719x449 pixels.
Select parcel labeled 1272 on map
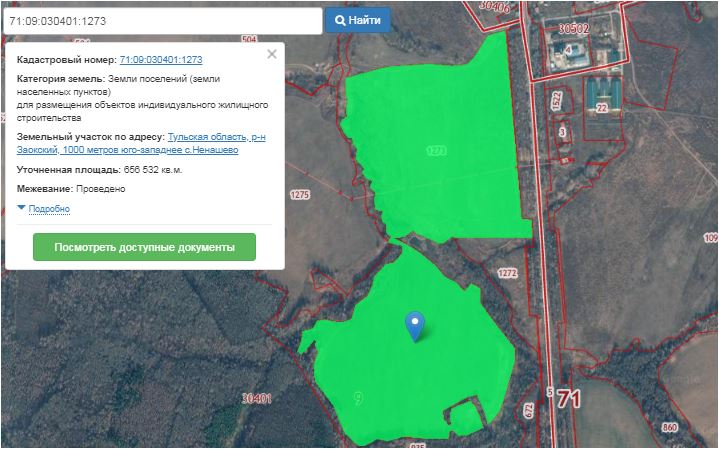point(507,272)
